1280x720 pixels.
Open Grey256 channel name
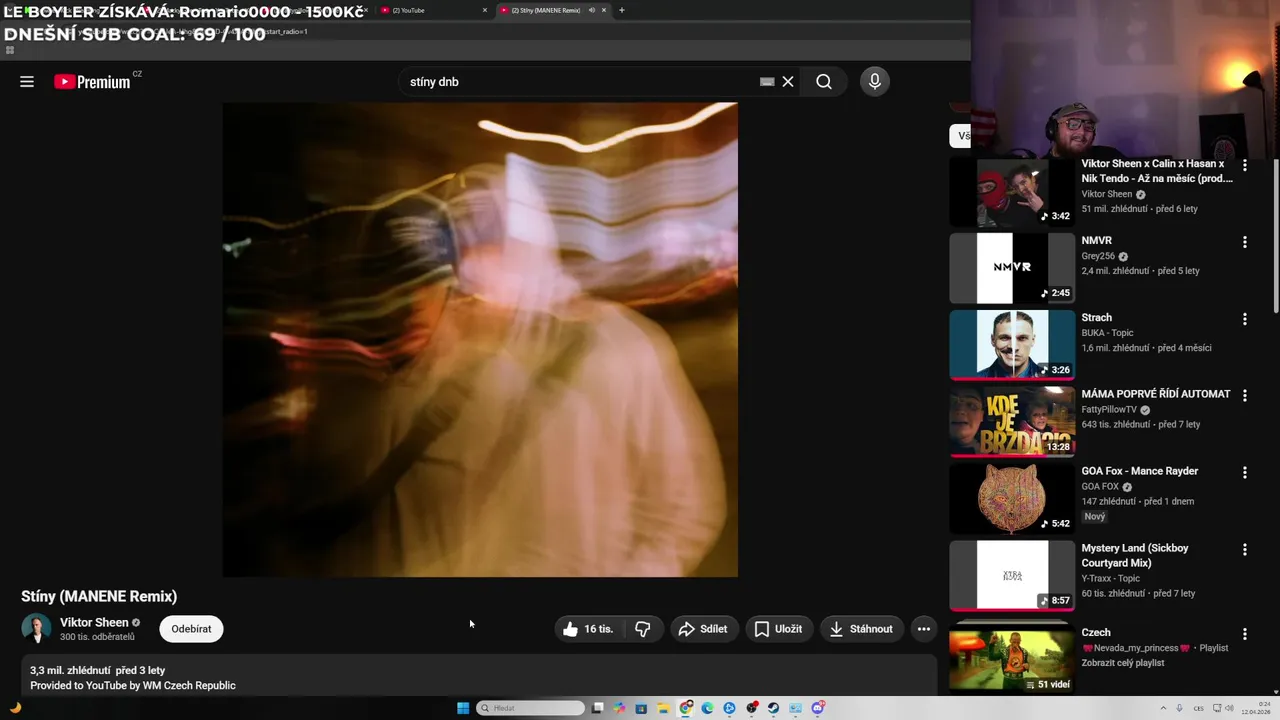(1098, 256)
